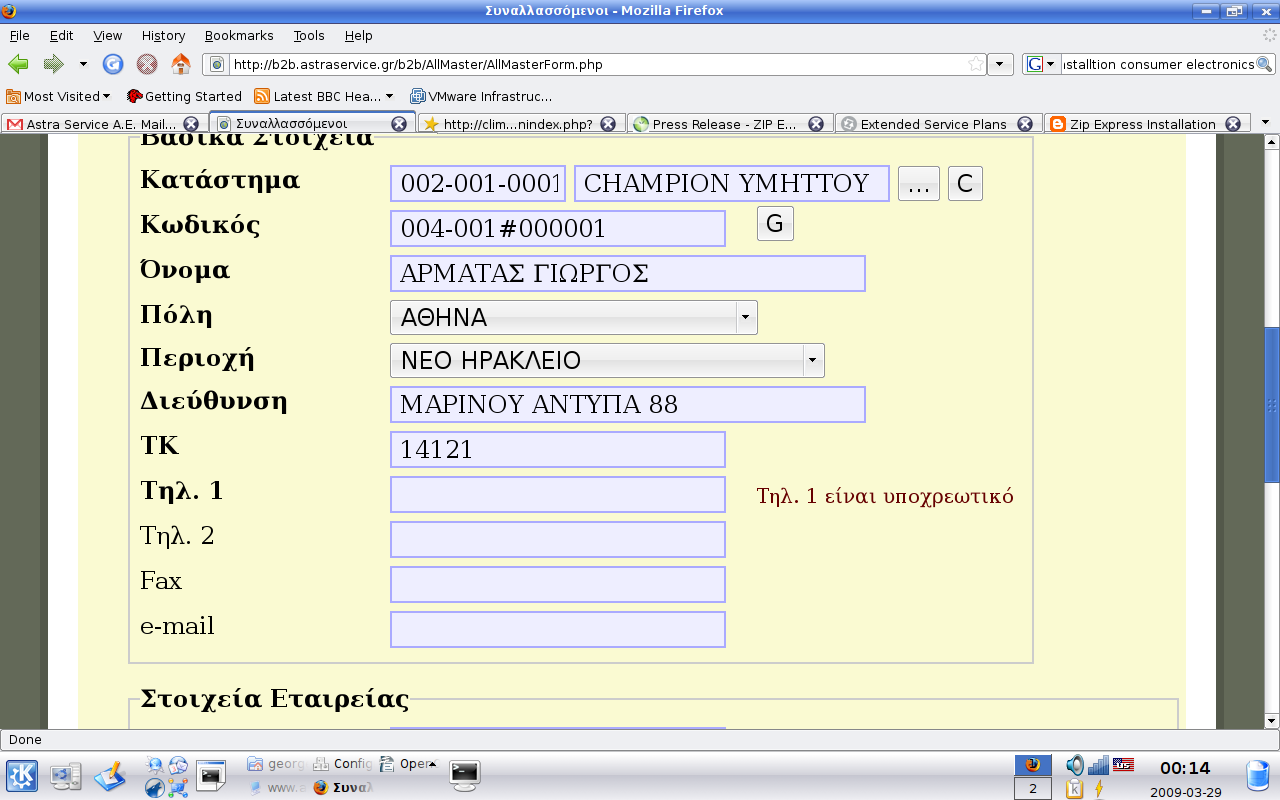Screen dimensions: 1280x800
Task: Expand the Latest BBC Headlines feed
Action: point(324,96)
